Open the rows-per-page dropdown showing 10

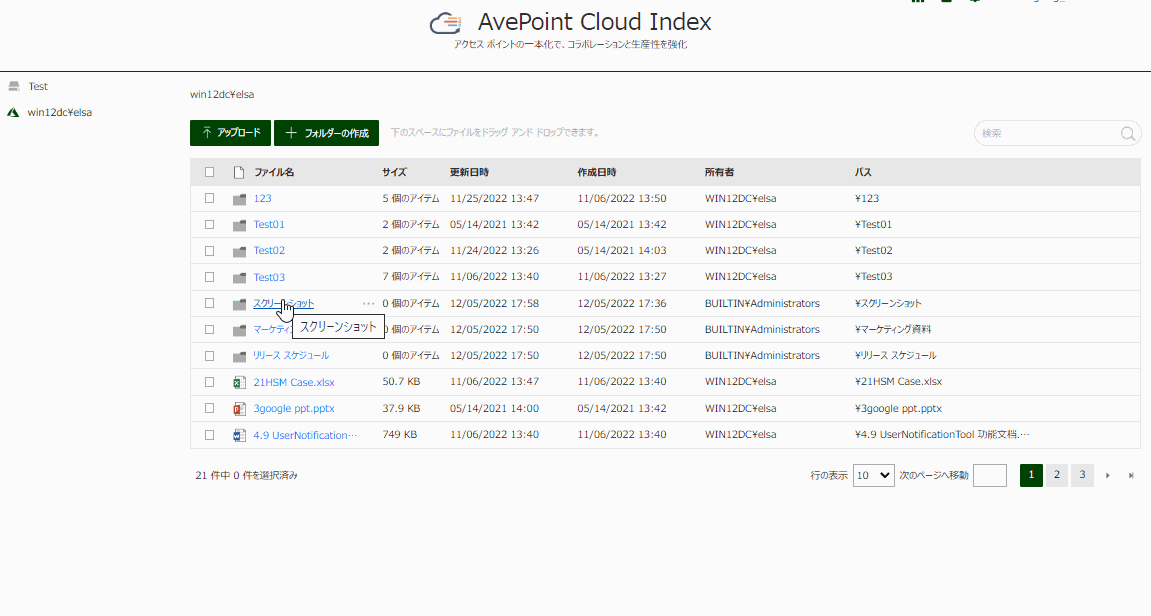coord(874,476)
